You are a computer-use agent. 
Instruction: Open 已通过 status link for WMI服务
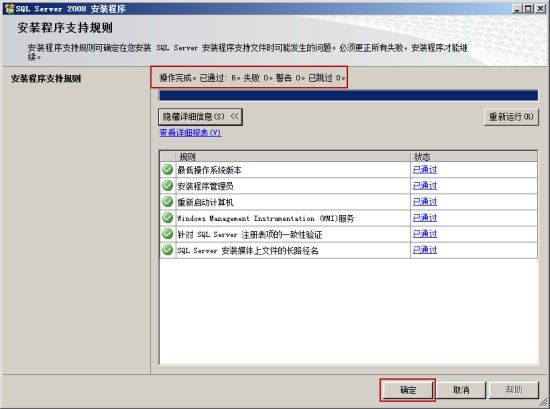coord(425,218)
